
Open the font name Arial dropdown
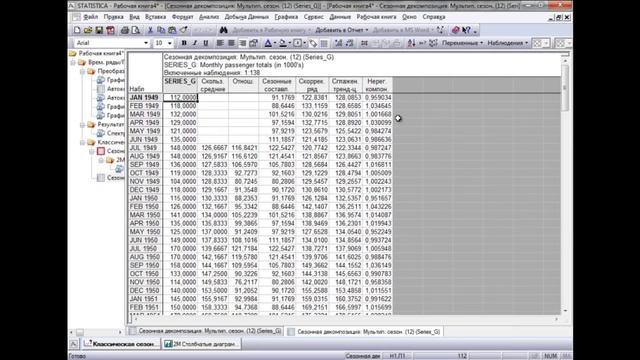(x=146, y=43)
